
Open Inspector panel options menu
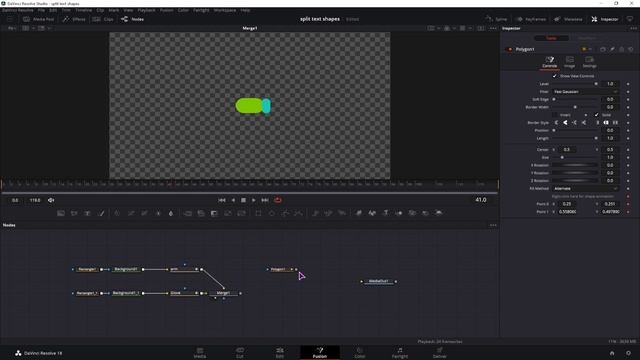pos(633,28)
